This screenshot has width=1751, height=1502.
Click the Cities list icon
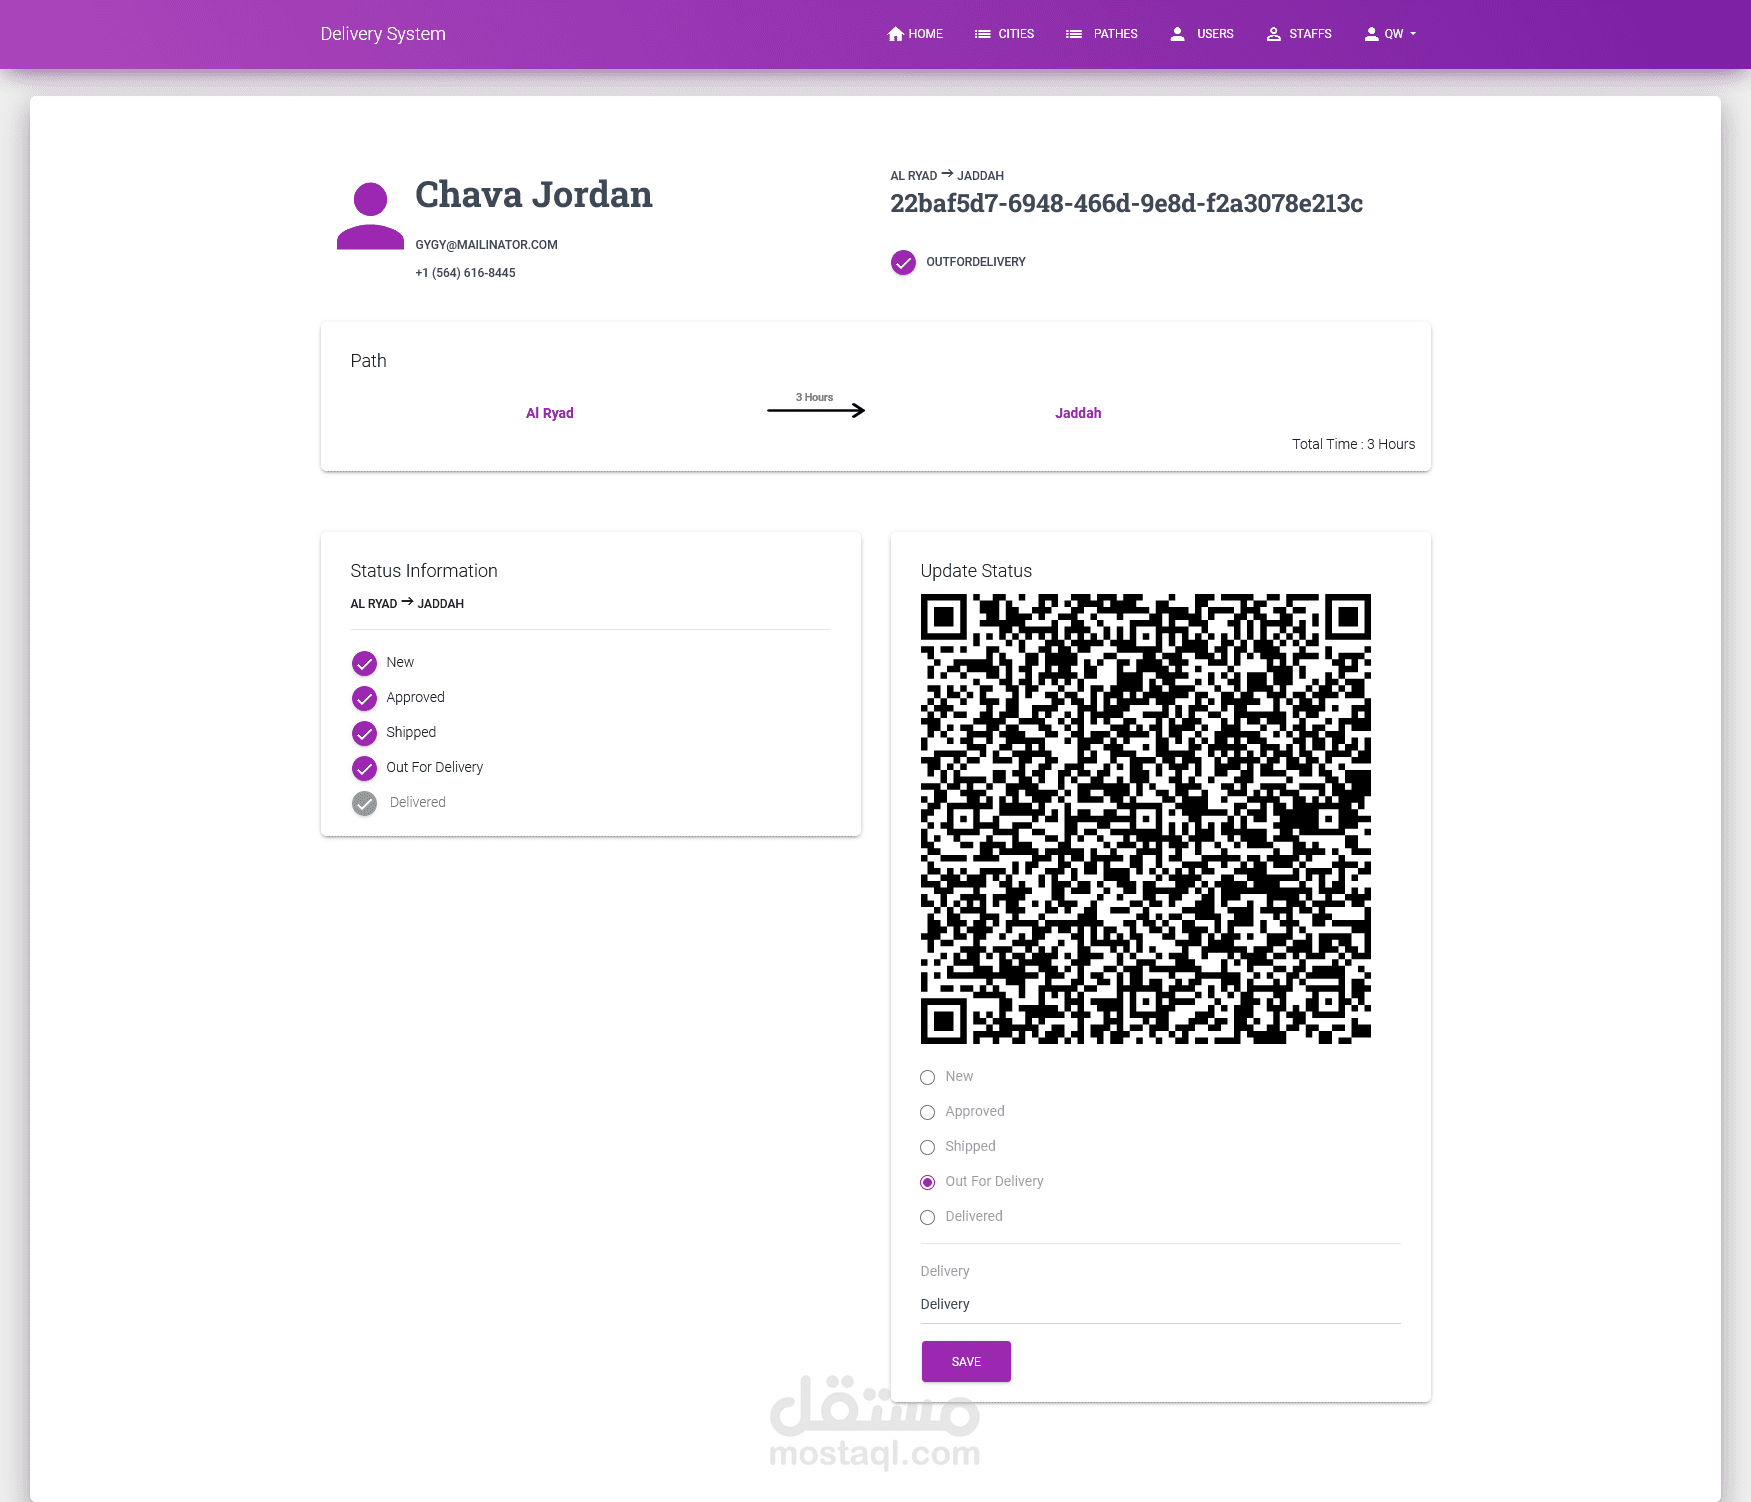point(982,34)
